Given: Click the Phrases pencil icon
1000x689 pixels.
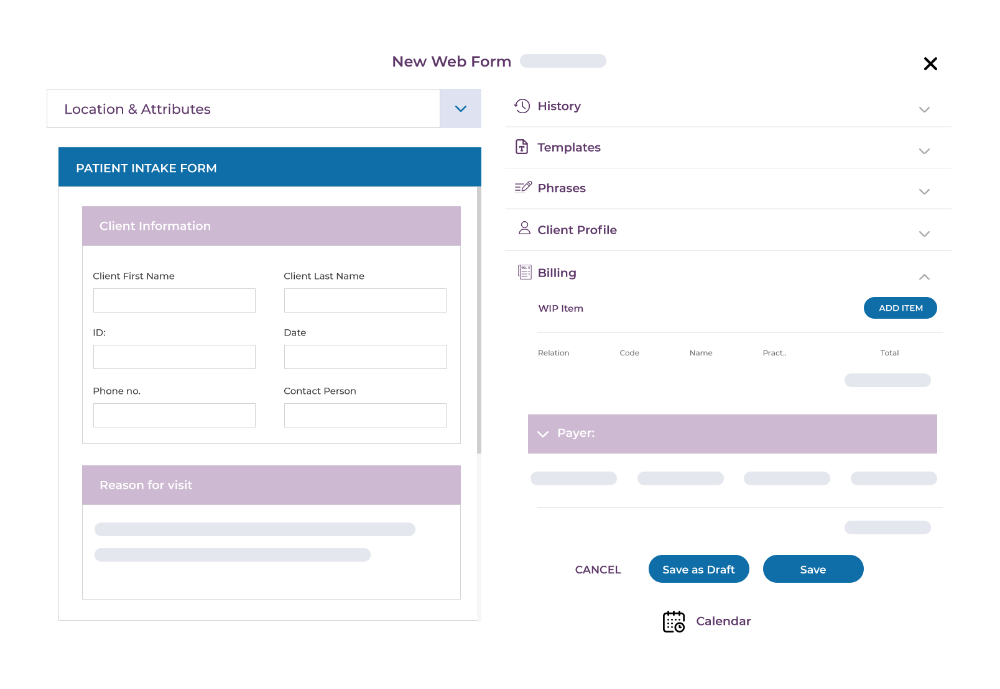Looking at the screenshot, I should [522, 188].
